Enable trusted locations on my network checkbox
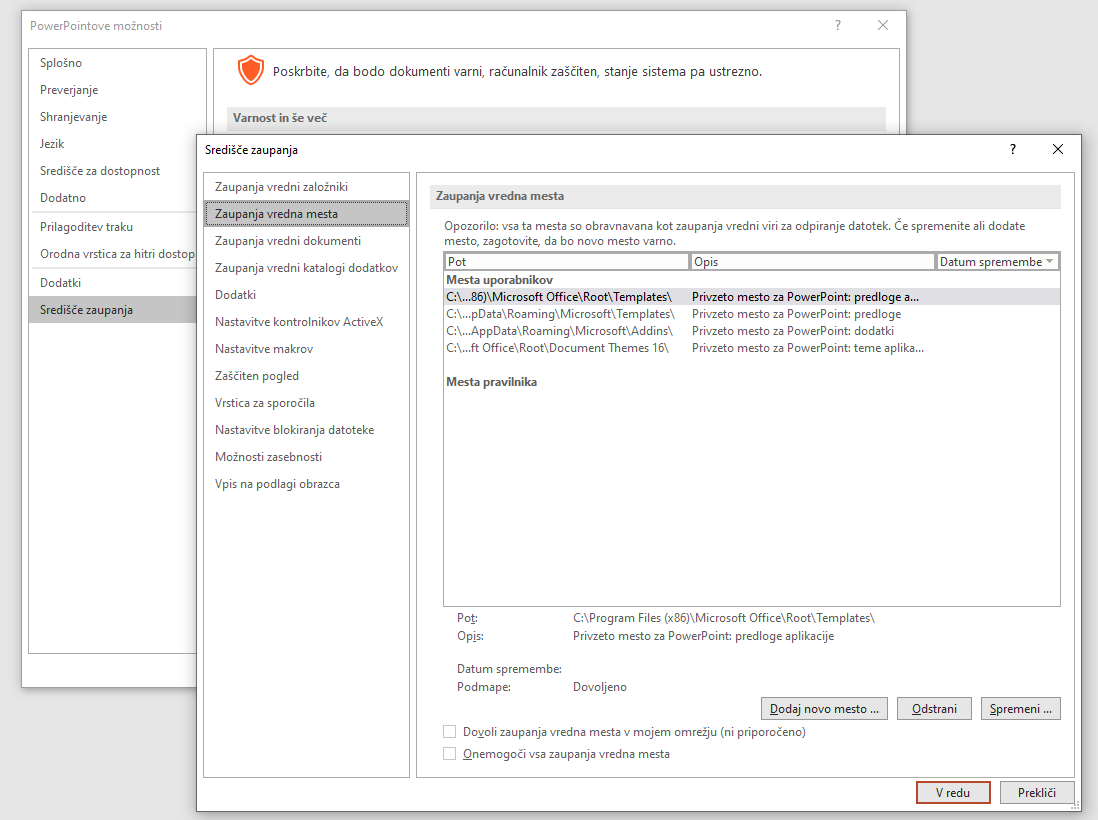The image size is (1098, 820). pyautogui.click(x=450, y=732)
